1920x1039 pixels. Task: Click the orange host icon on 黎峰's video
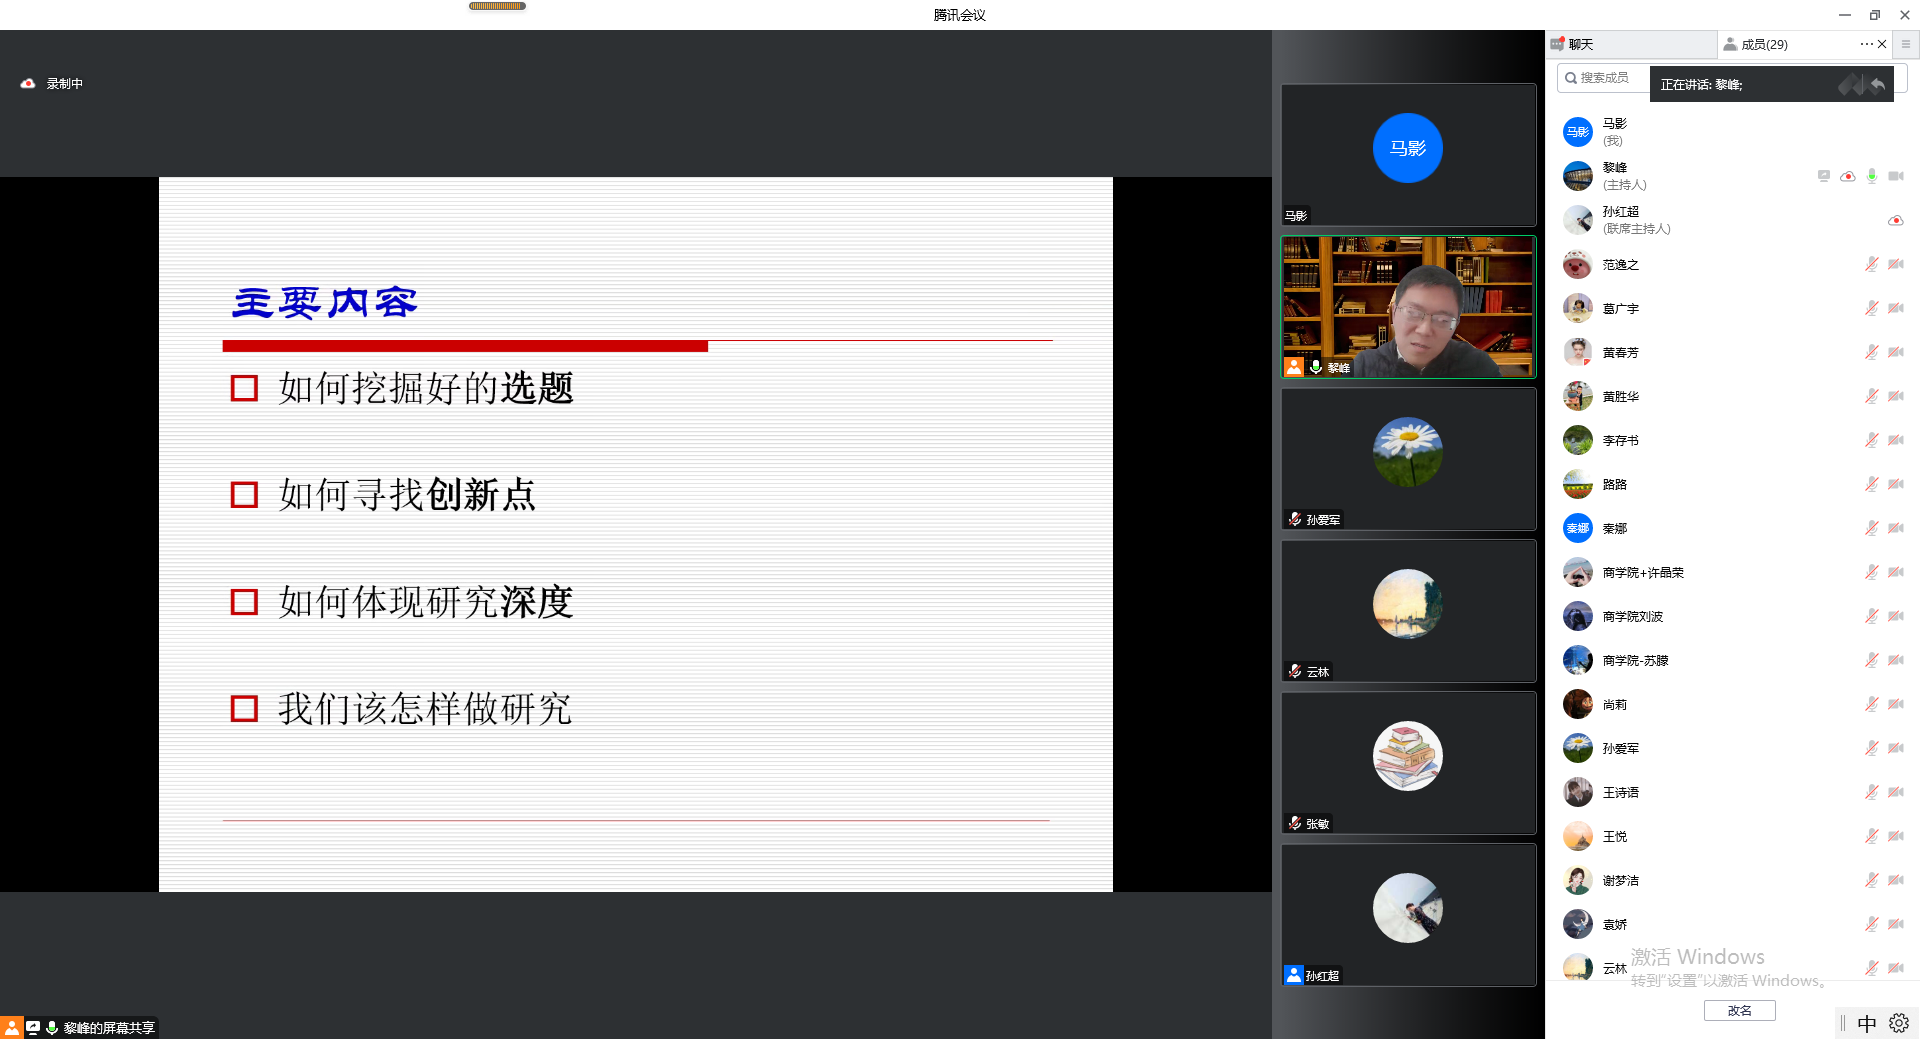(1294, 367)
